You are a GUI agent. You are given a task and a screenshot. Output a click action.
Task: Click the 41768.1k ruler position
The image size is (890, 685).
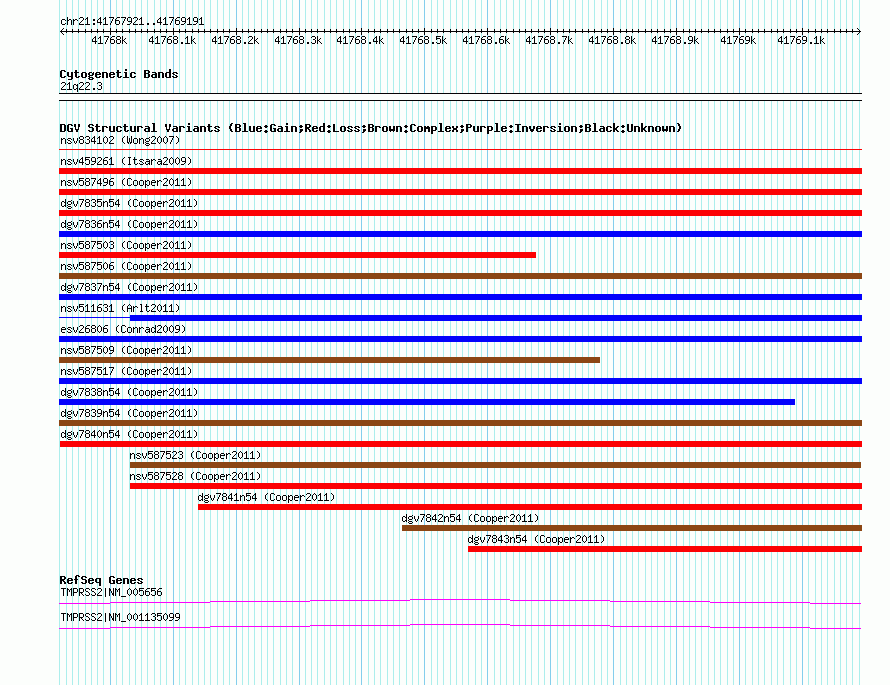[172, 40]
